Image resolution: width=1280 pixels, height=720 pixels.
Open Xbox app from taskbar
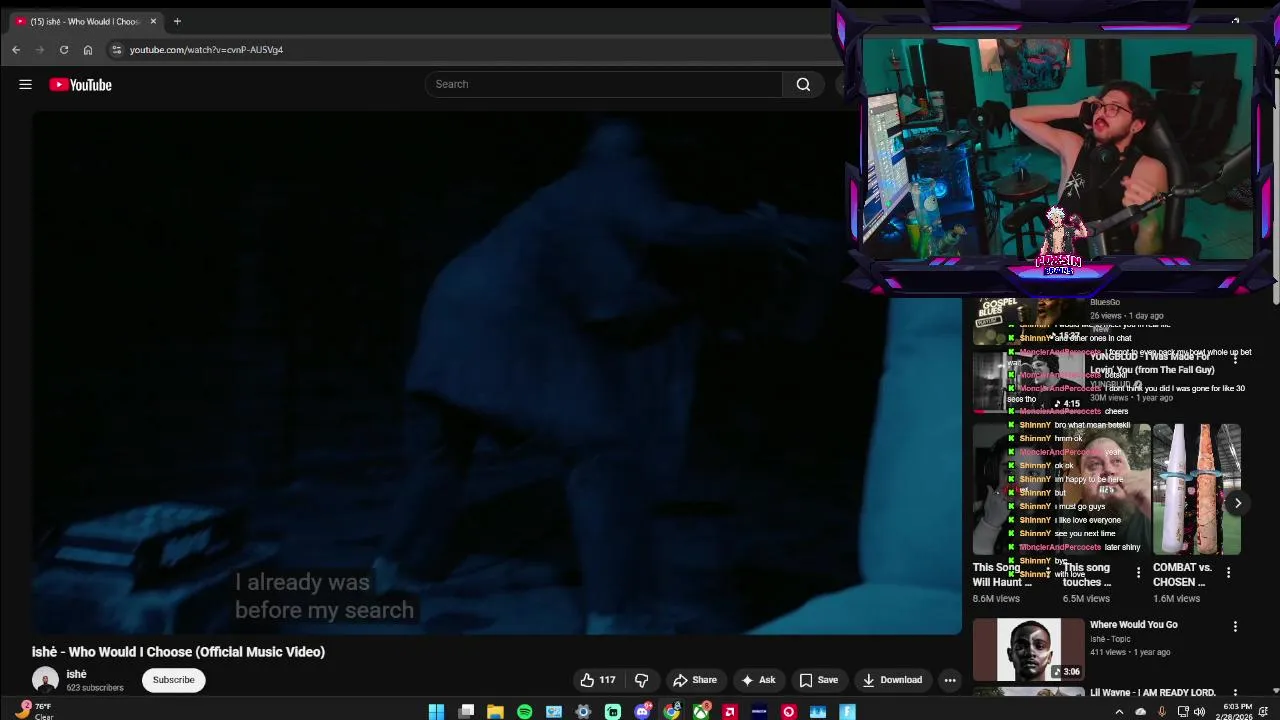click(x=701, y=712)
